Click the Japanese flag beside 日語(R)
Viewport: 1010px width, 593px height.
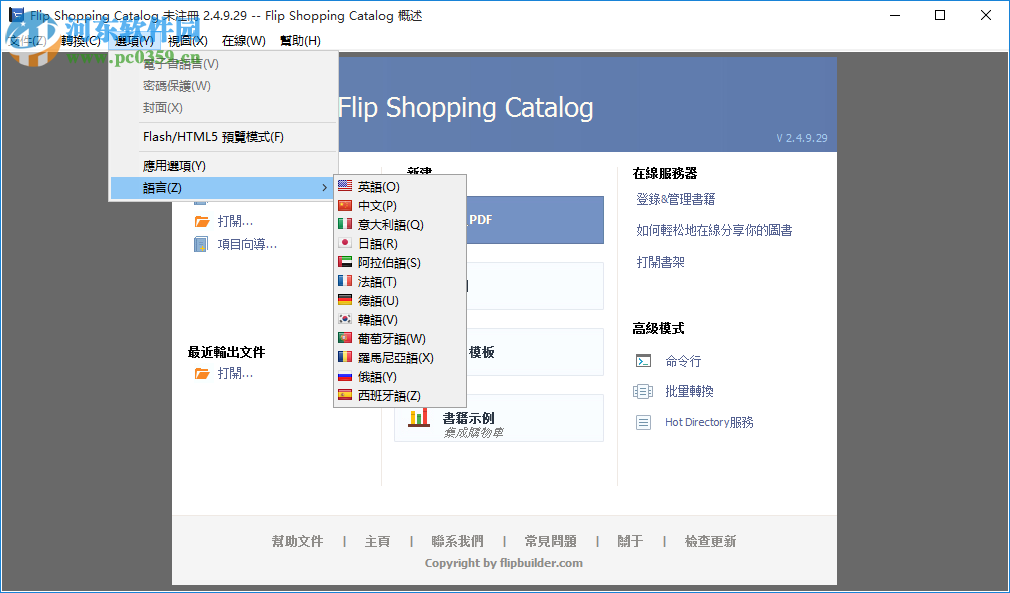[x=345, y=242]
